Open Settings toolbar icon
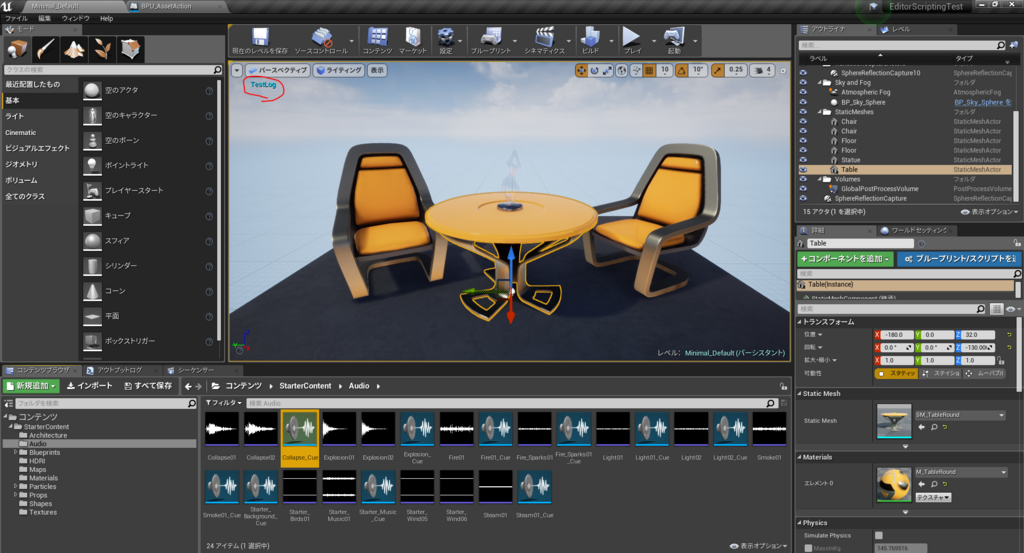Viewport: 1024px width, 553px height. coord(445,40)
